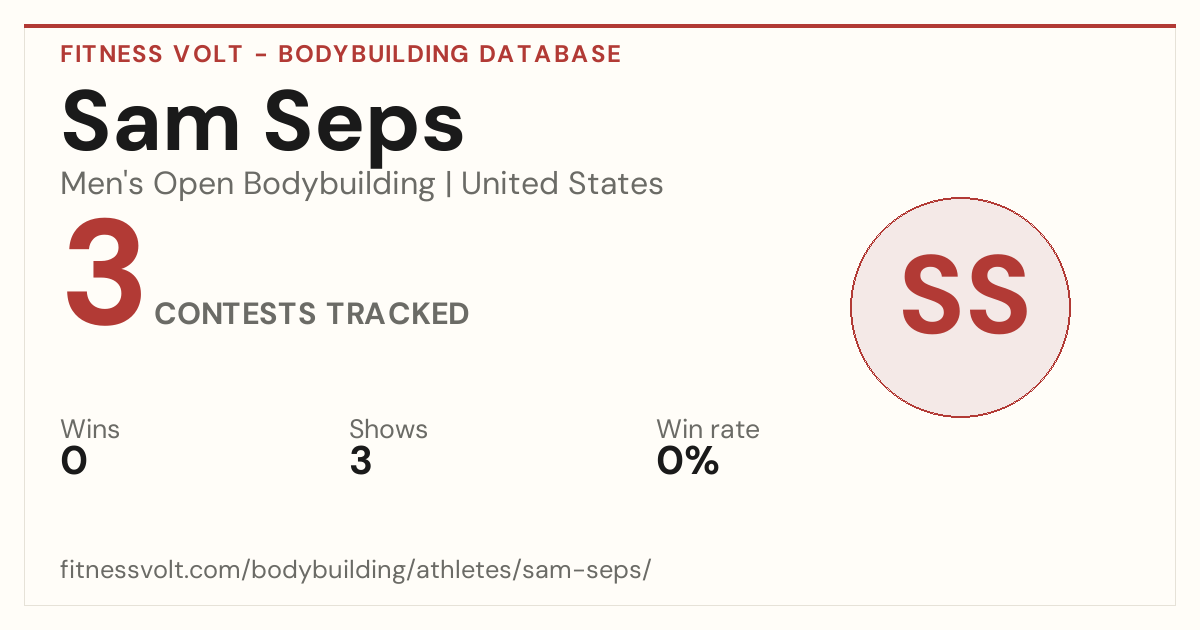Click the Win rate label
The width and height of the screenshot is (1200, 630).
point(707,429)
